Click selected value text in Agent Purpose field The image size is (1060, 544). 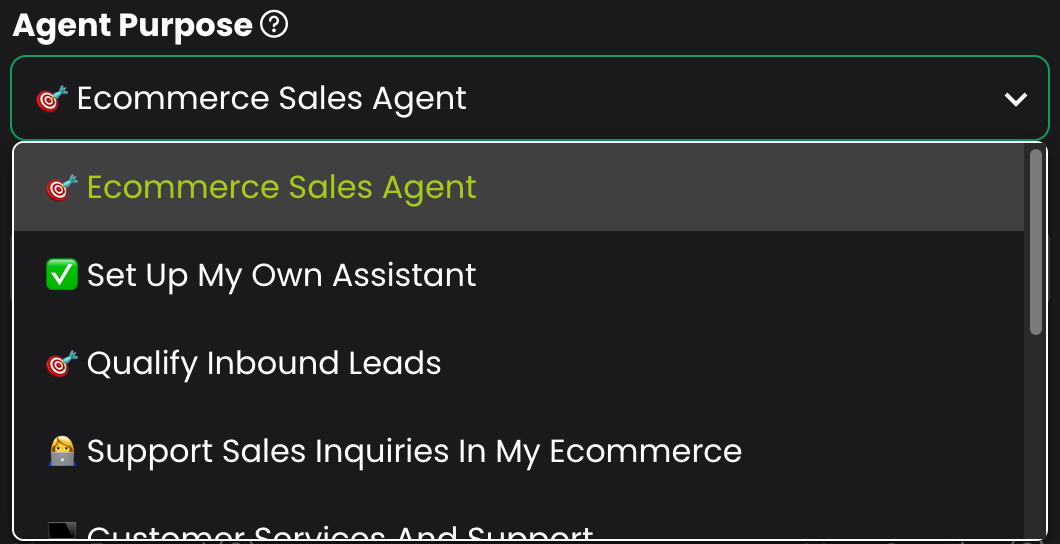271,99
